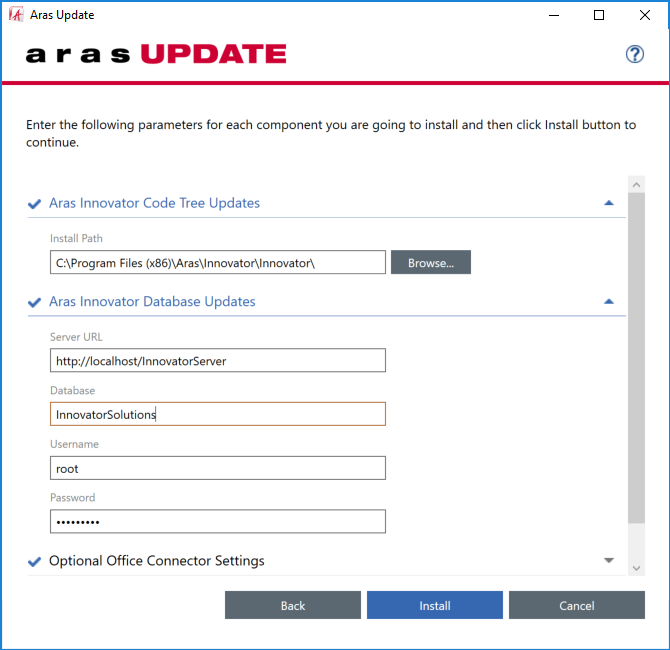Screen dimensions: 670x650
Task: Select the Username field containing root
Action: pyautogui.click(x=217, y=468)
